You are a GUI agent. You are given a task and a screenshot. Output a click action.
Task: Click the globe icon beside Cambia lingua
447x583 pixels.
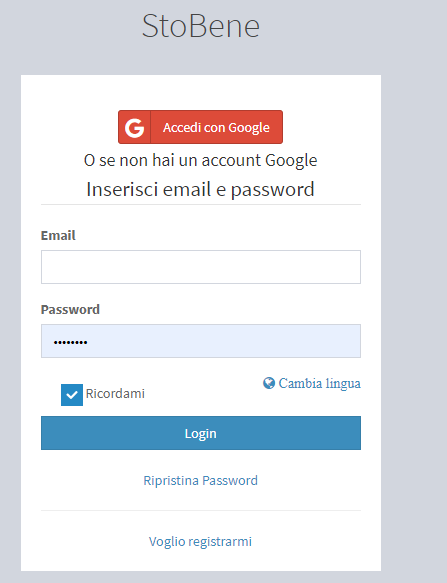point(268,383)
